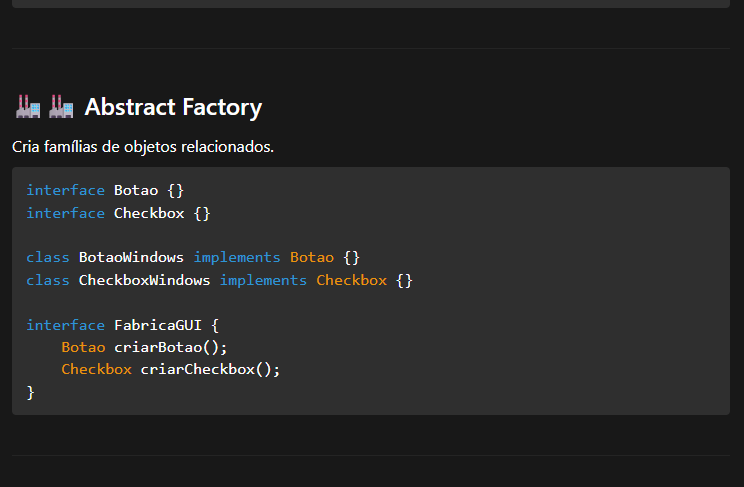Click orange Checkbox type after CheckboxWindows implements
This screenshot has height=487, width=744.
[x=351, y=280]
